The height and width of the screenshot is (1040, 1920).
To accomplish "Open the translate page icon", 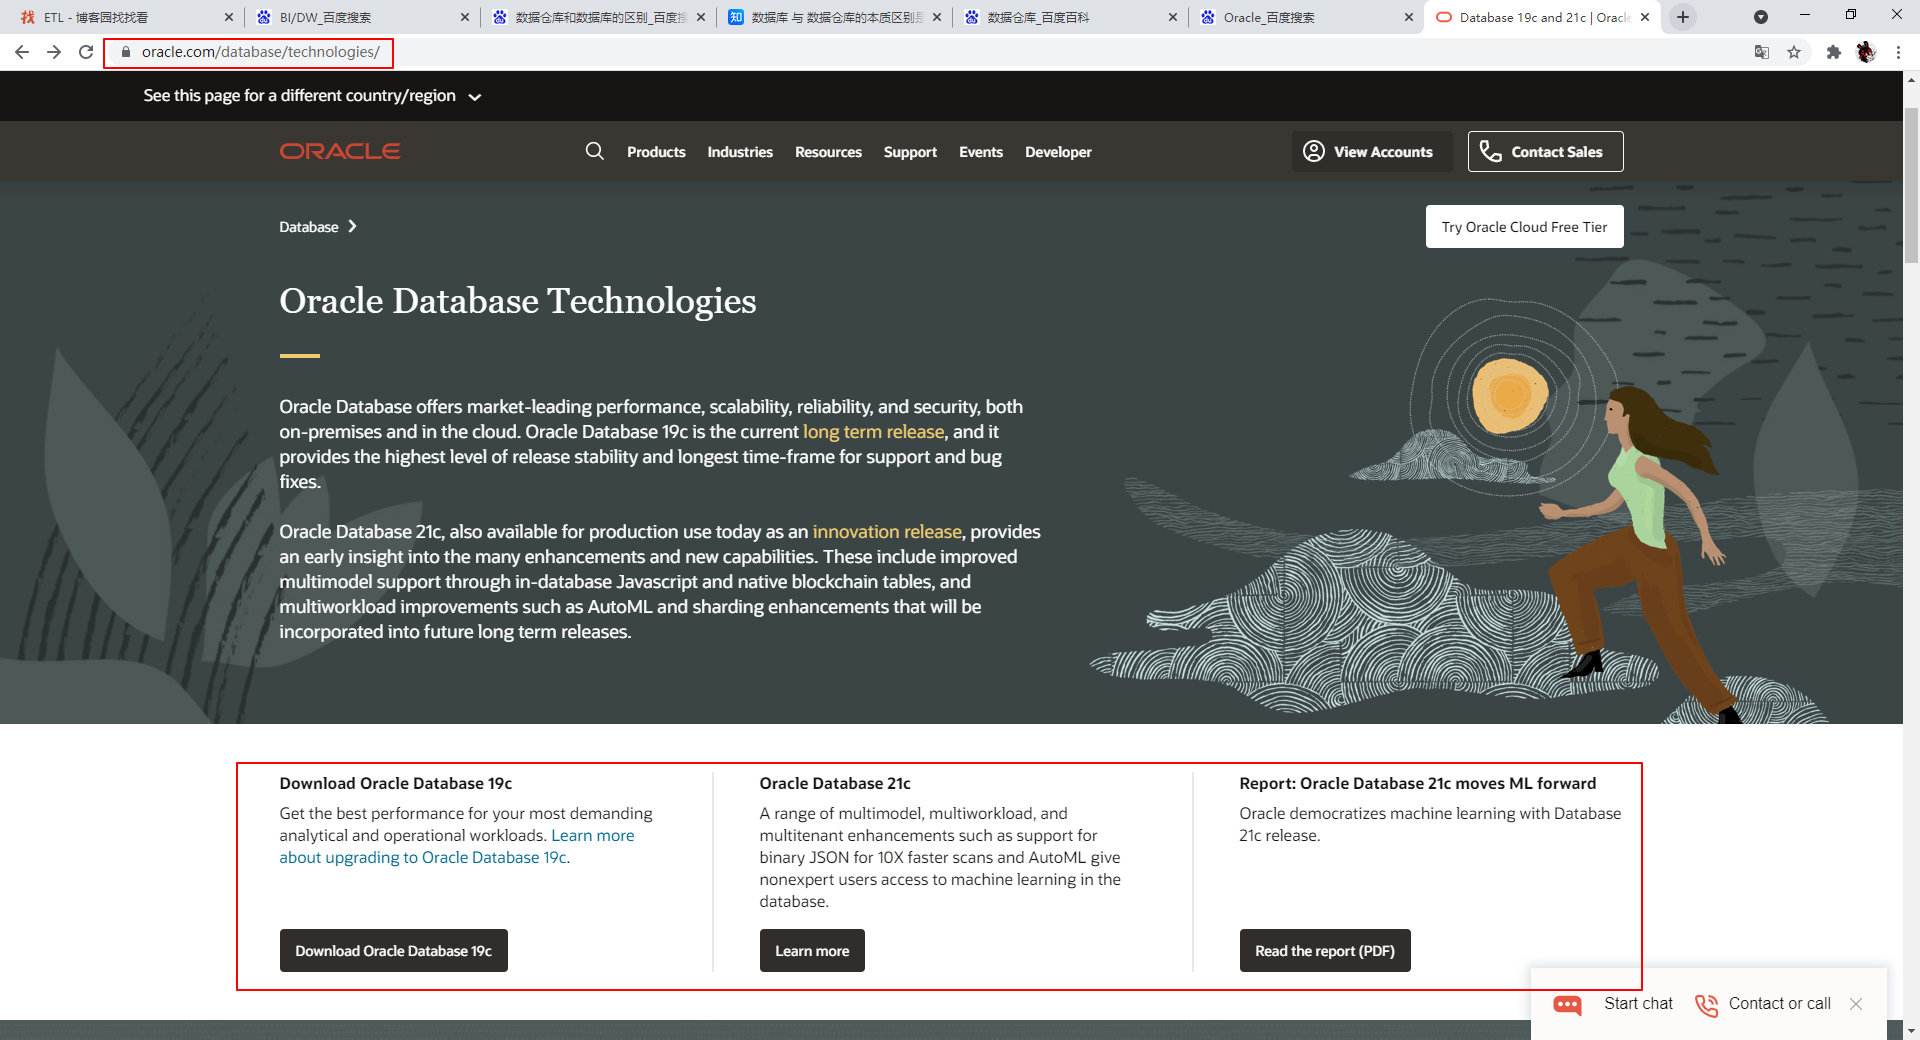I will tap(1762, 52).
